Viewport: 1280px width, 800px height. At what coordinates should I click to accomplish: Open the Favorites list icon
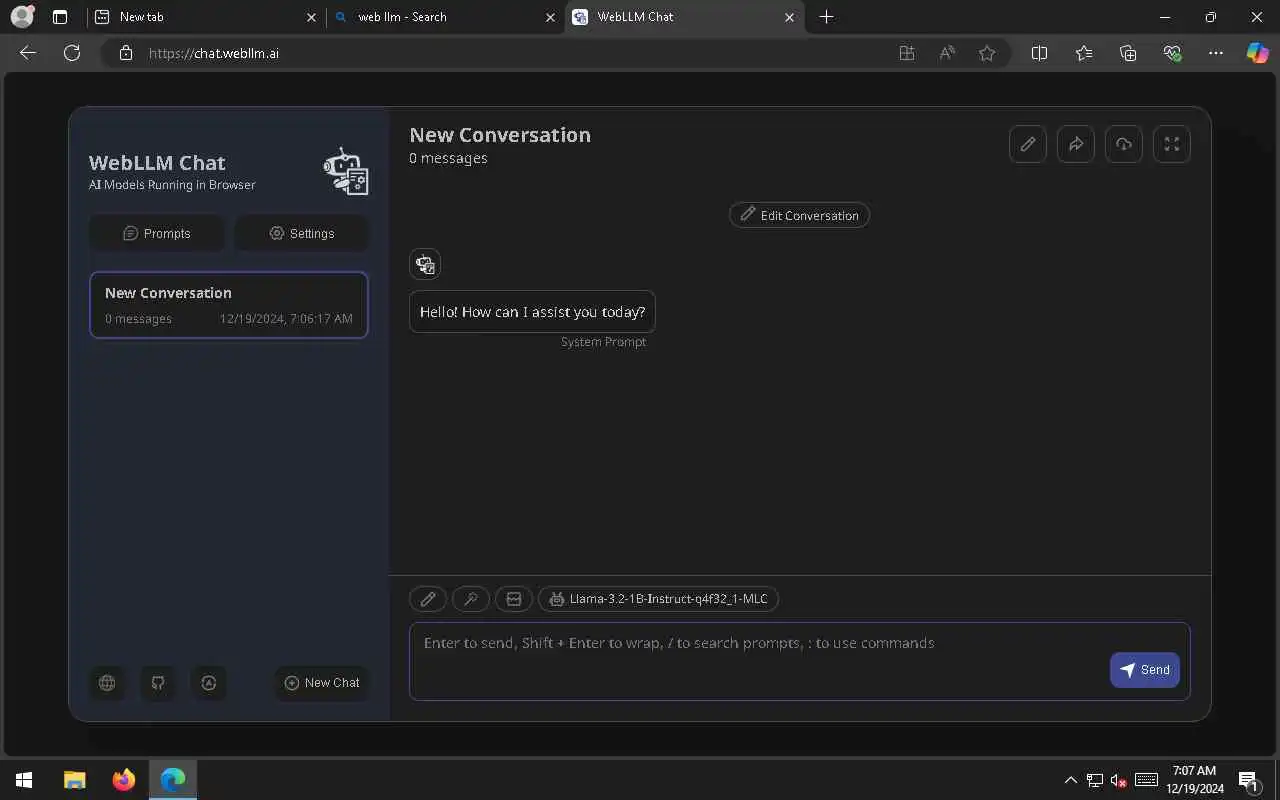pyautogui.click(x=1084, y=53)
